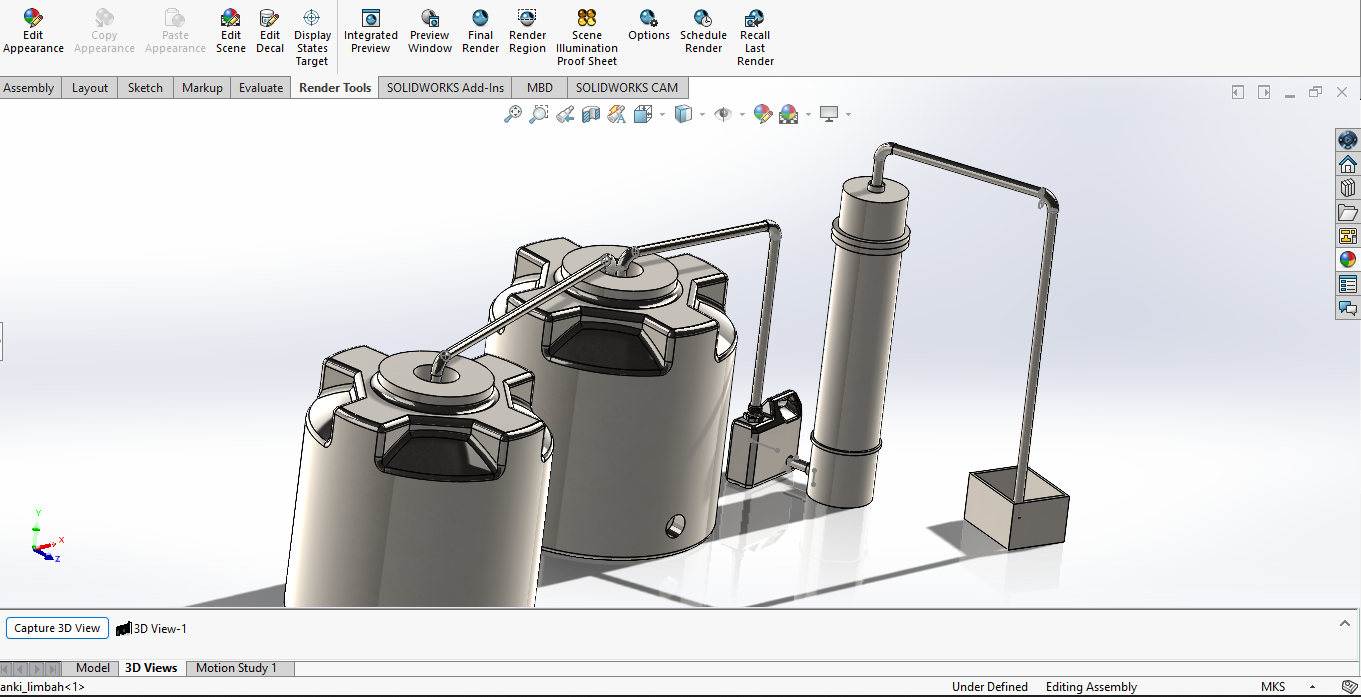The width and height of the screenshot is (1361, 697).
Task: Start the Integrated Preview
Action: coord(370,31)
